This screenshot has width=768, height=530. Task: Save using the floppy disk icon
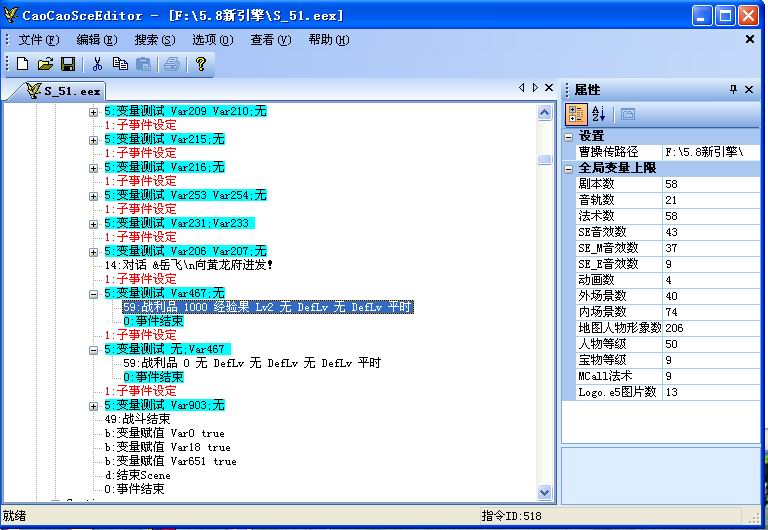(x=67, y=64)
